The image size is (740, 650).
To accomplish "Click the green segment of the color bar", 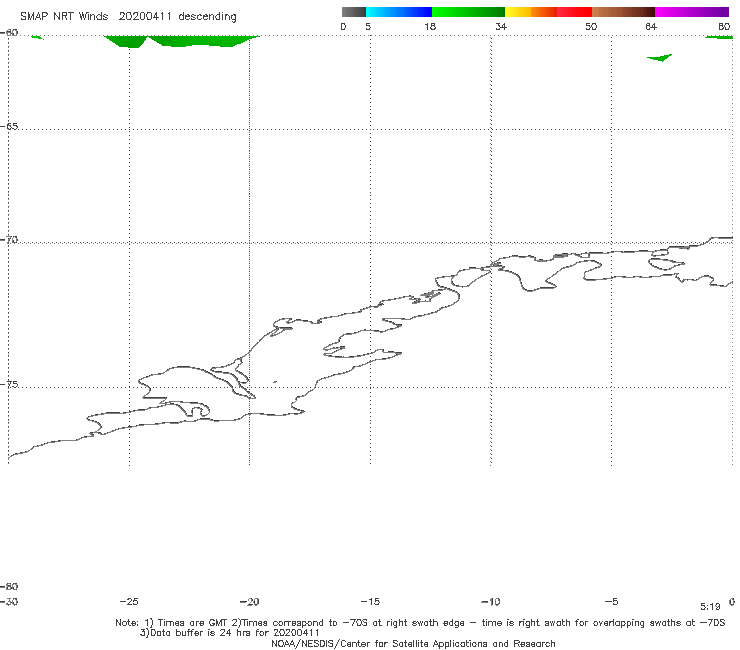I will (x=468, y=12).
